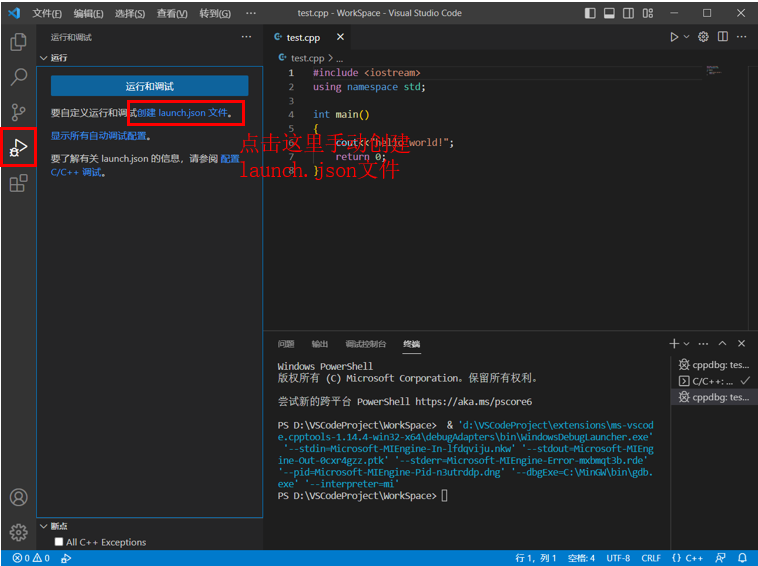Select the C/C++ task terminal entry
This screenshot has width=758, height=566.
coord(714,381)
